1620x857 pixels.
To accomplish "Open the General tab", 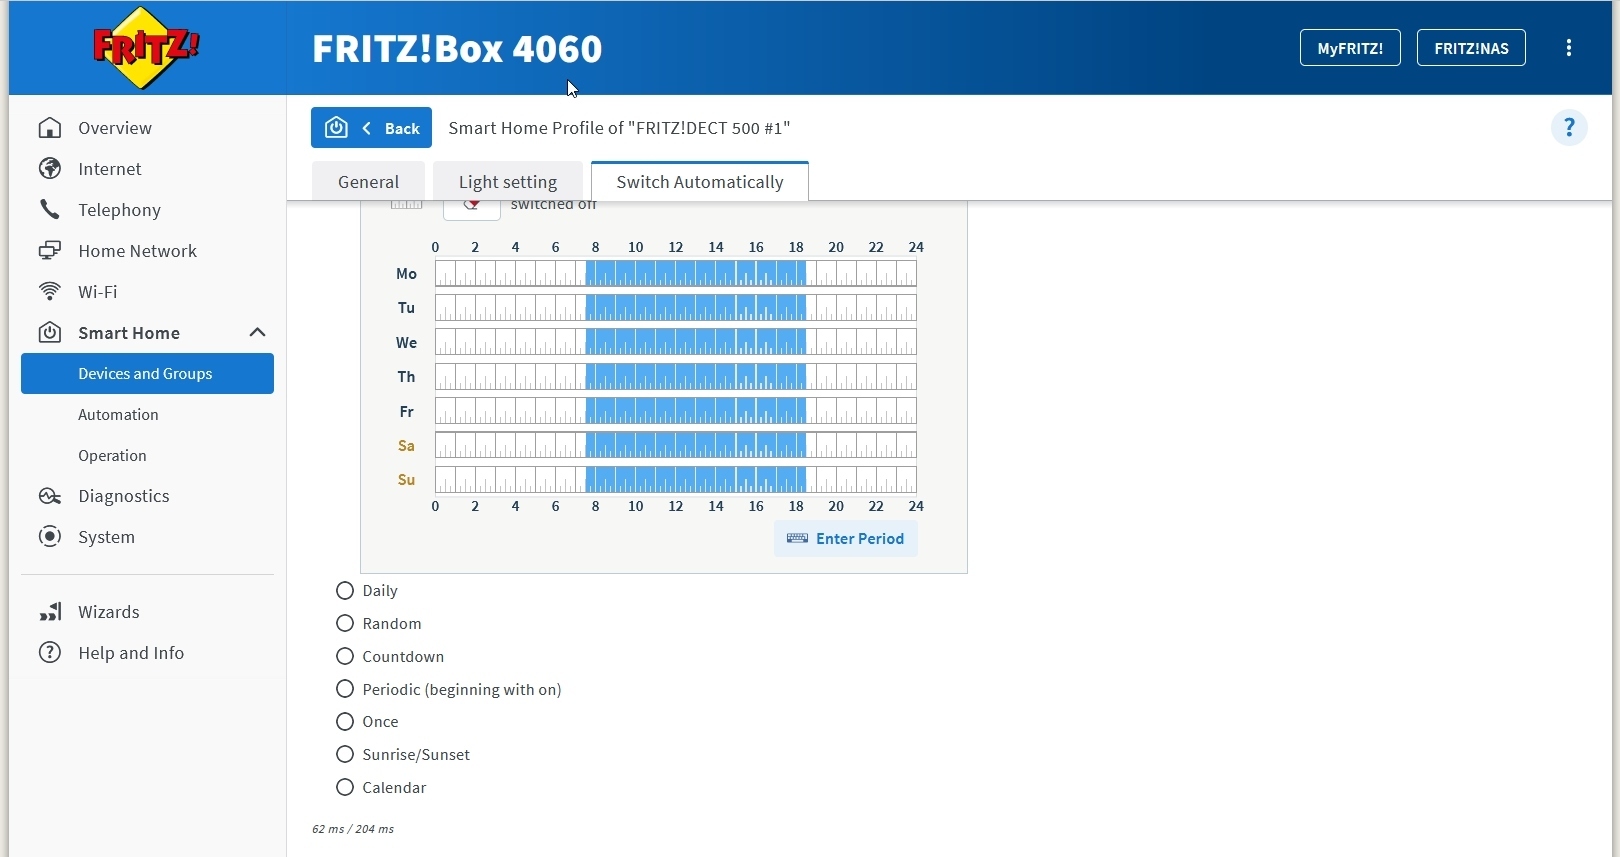I will [x=368, y=182].
